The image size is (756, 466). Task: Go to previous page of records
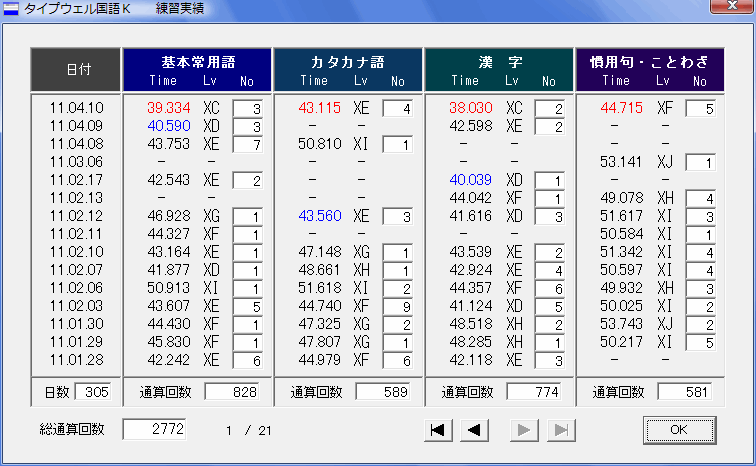coord(474,430)
